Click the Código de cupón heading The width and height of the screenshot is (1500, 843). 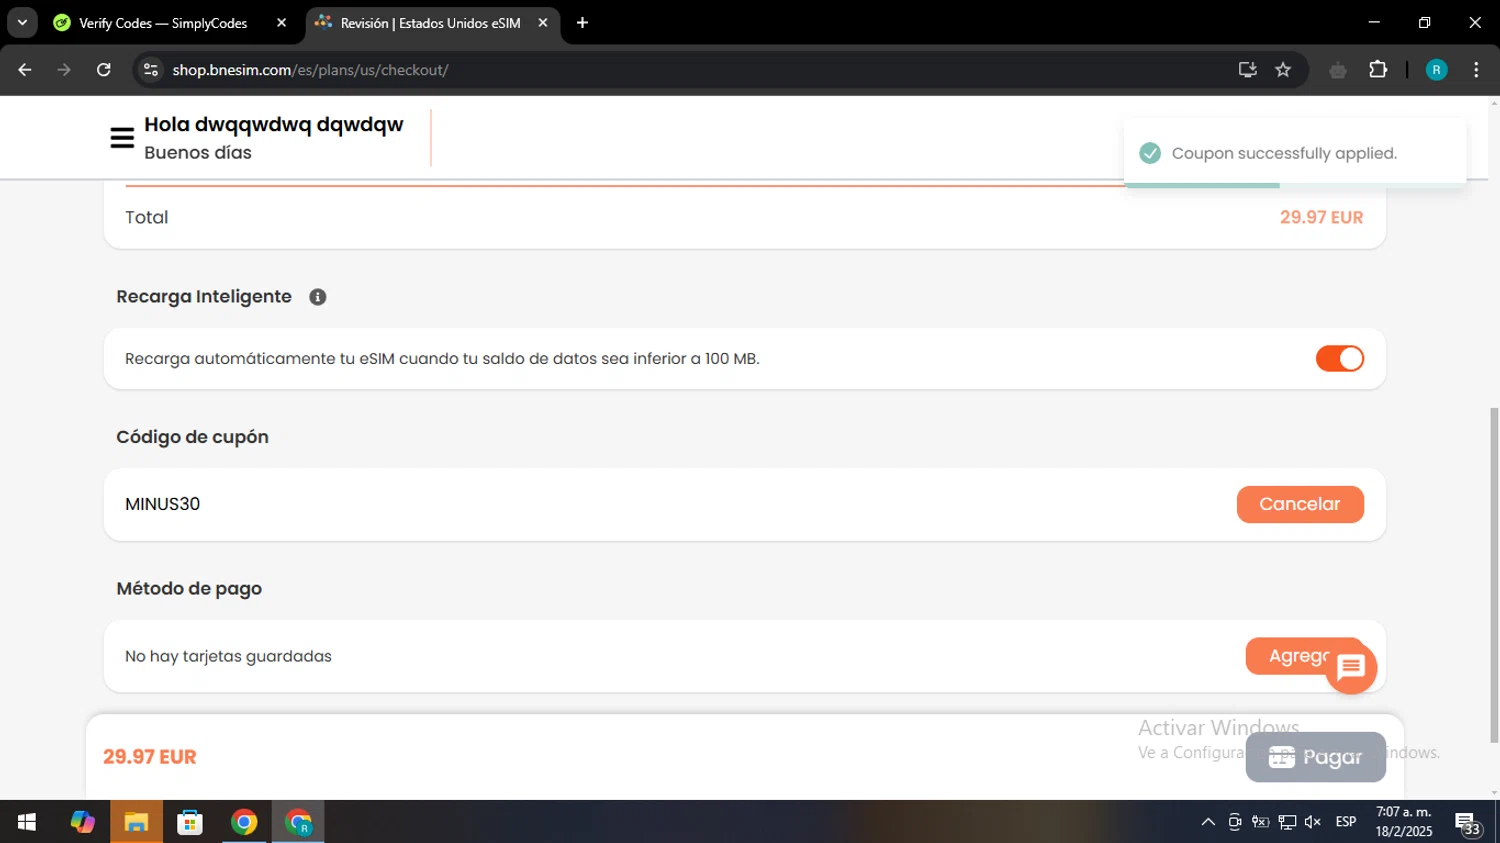click(x=192, y=437)
